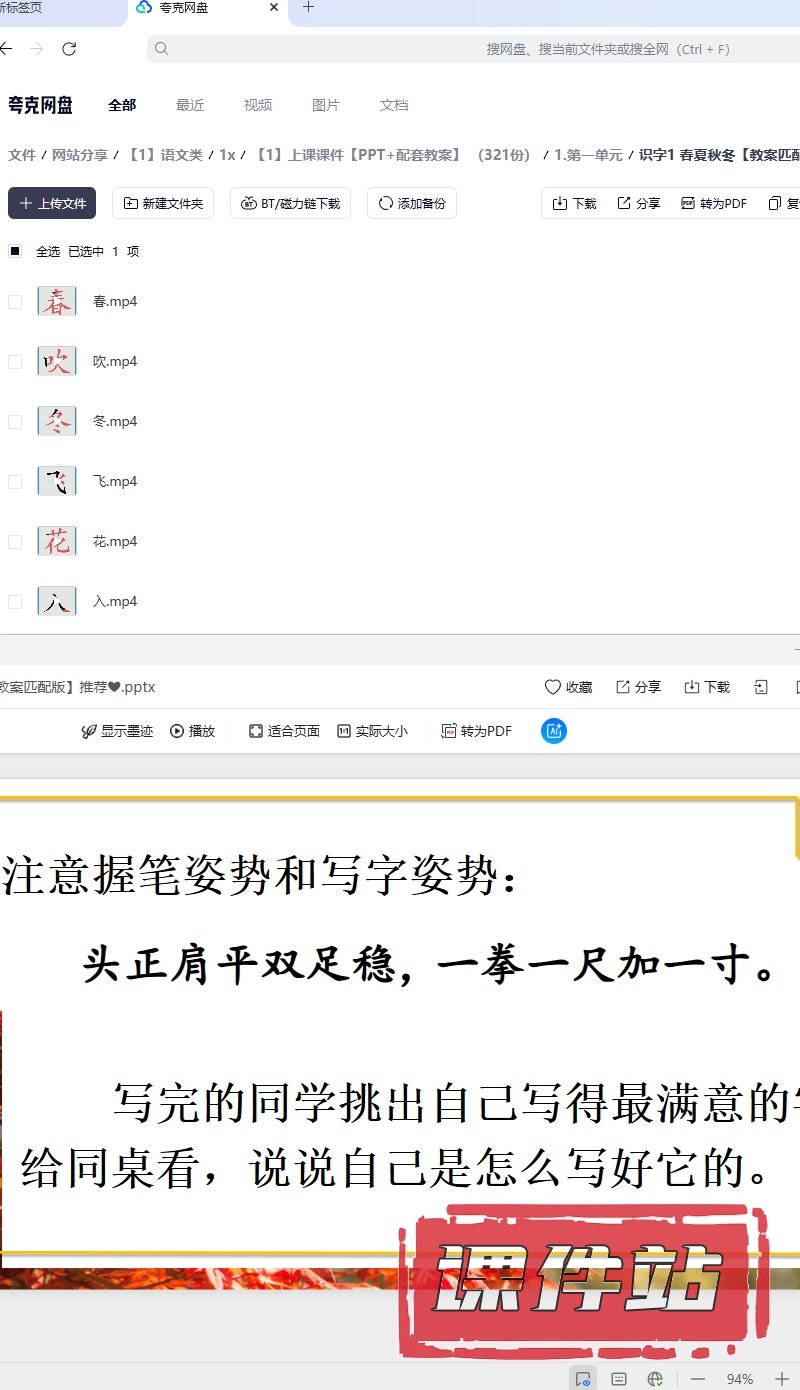Click the blue AI assistant icon
Viewport: 800px width, 1390px height.
(x=554, y=731)
